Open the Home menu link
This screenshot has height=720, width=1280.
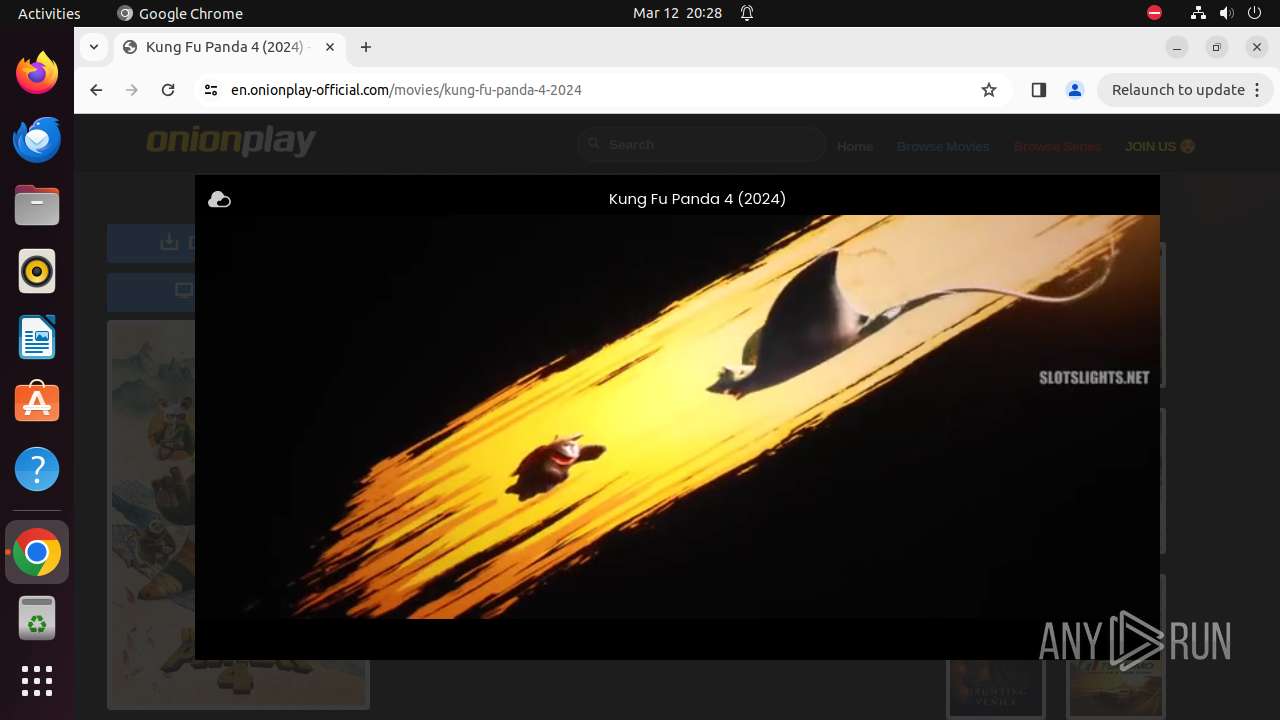[x=855, y=146]
